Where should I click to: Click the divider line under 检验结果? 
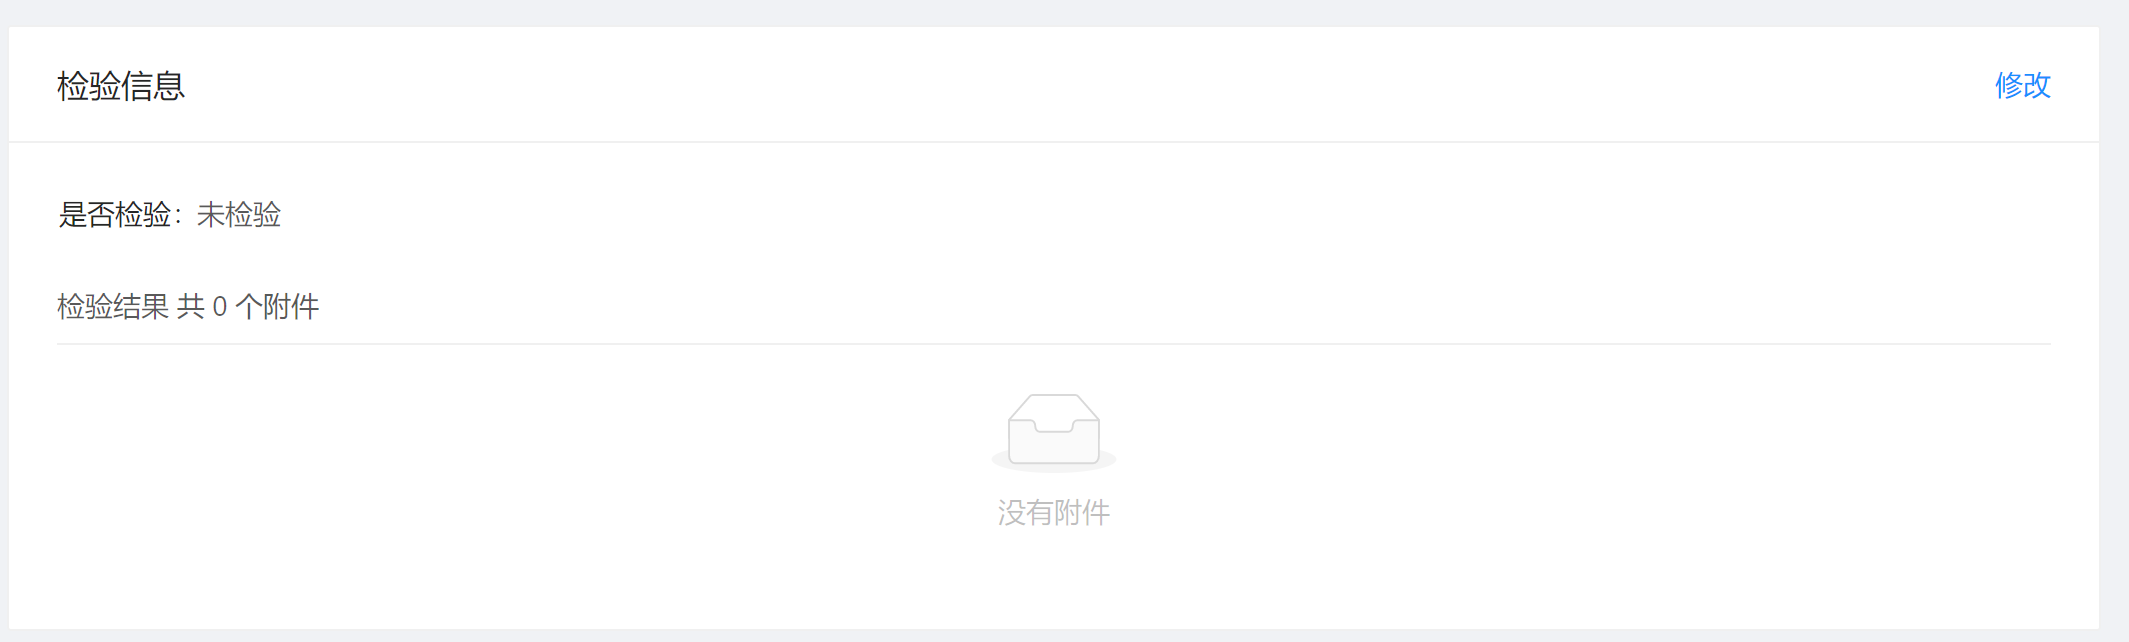(x=1054, y=344)
